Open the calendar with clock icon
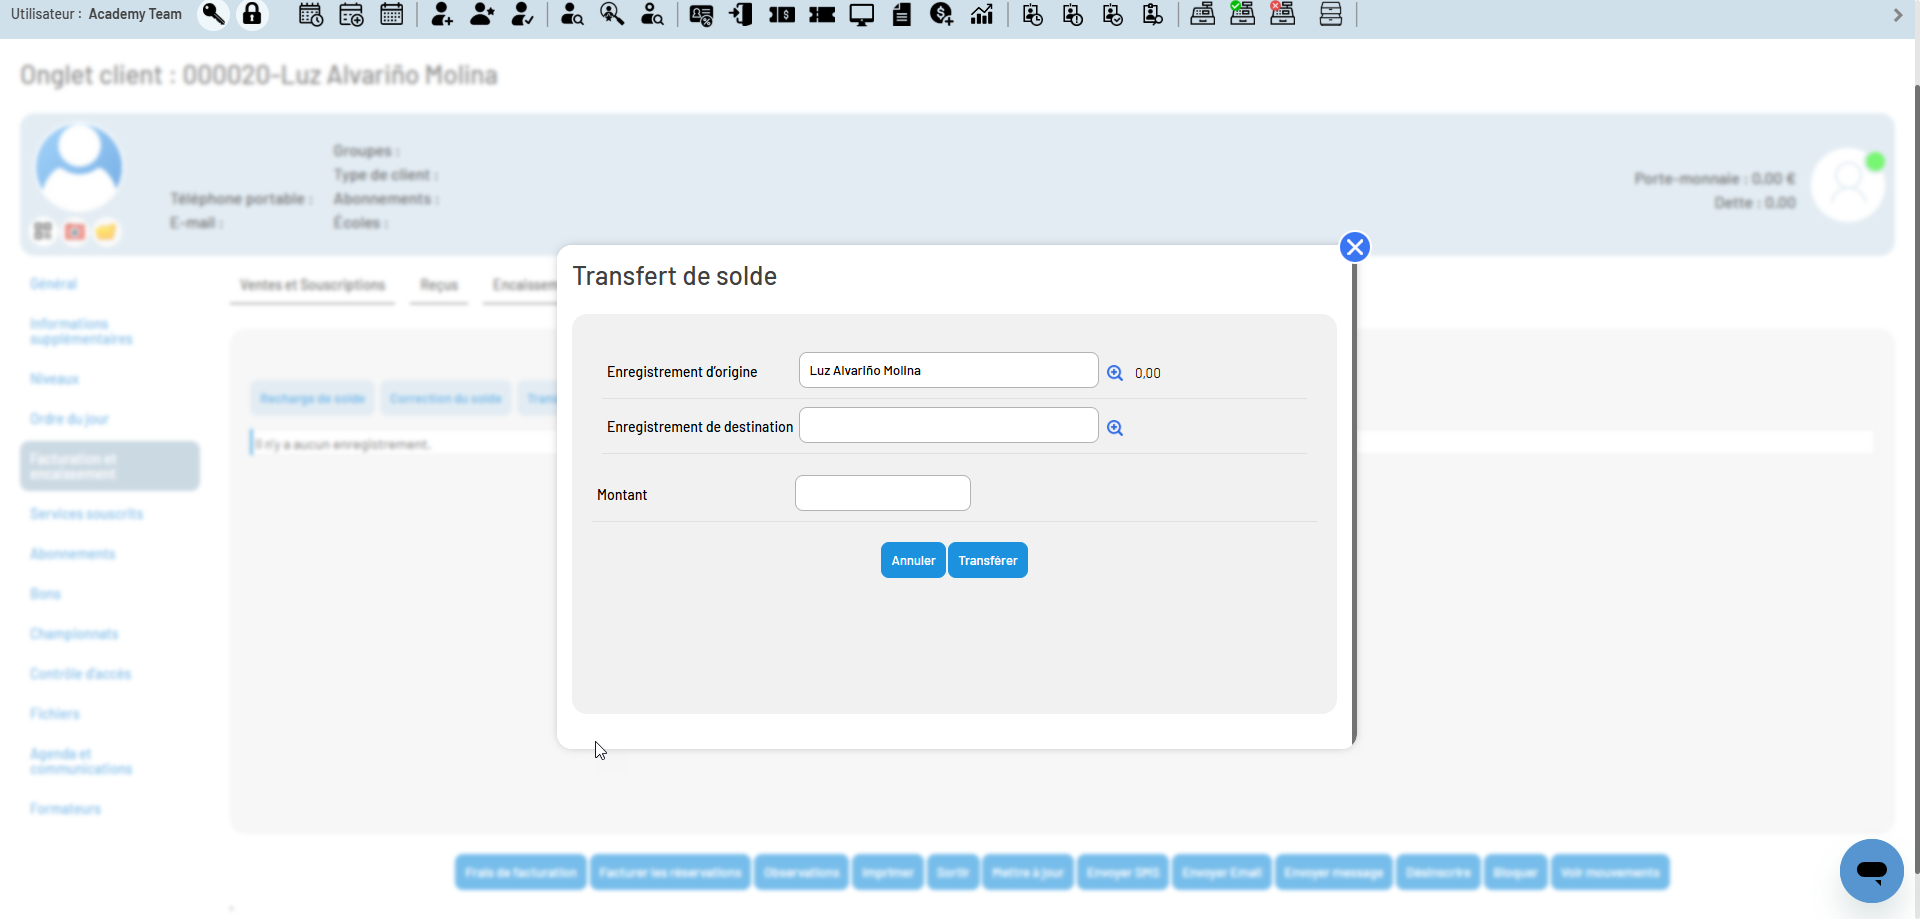Viewport: 1920px width, 919px height. [x=311, y=14]
